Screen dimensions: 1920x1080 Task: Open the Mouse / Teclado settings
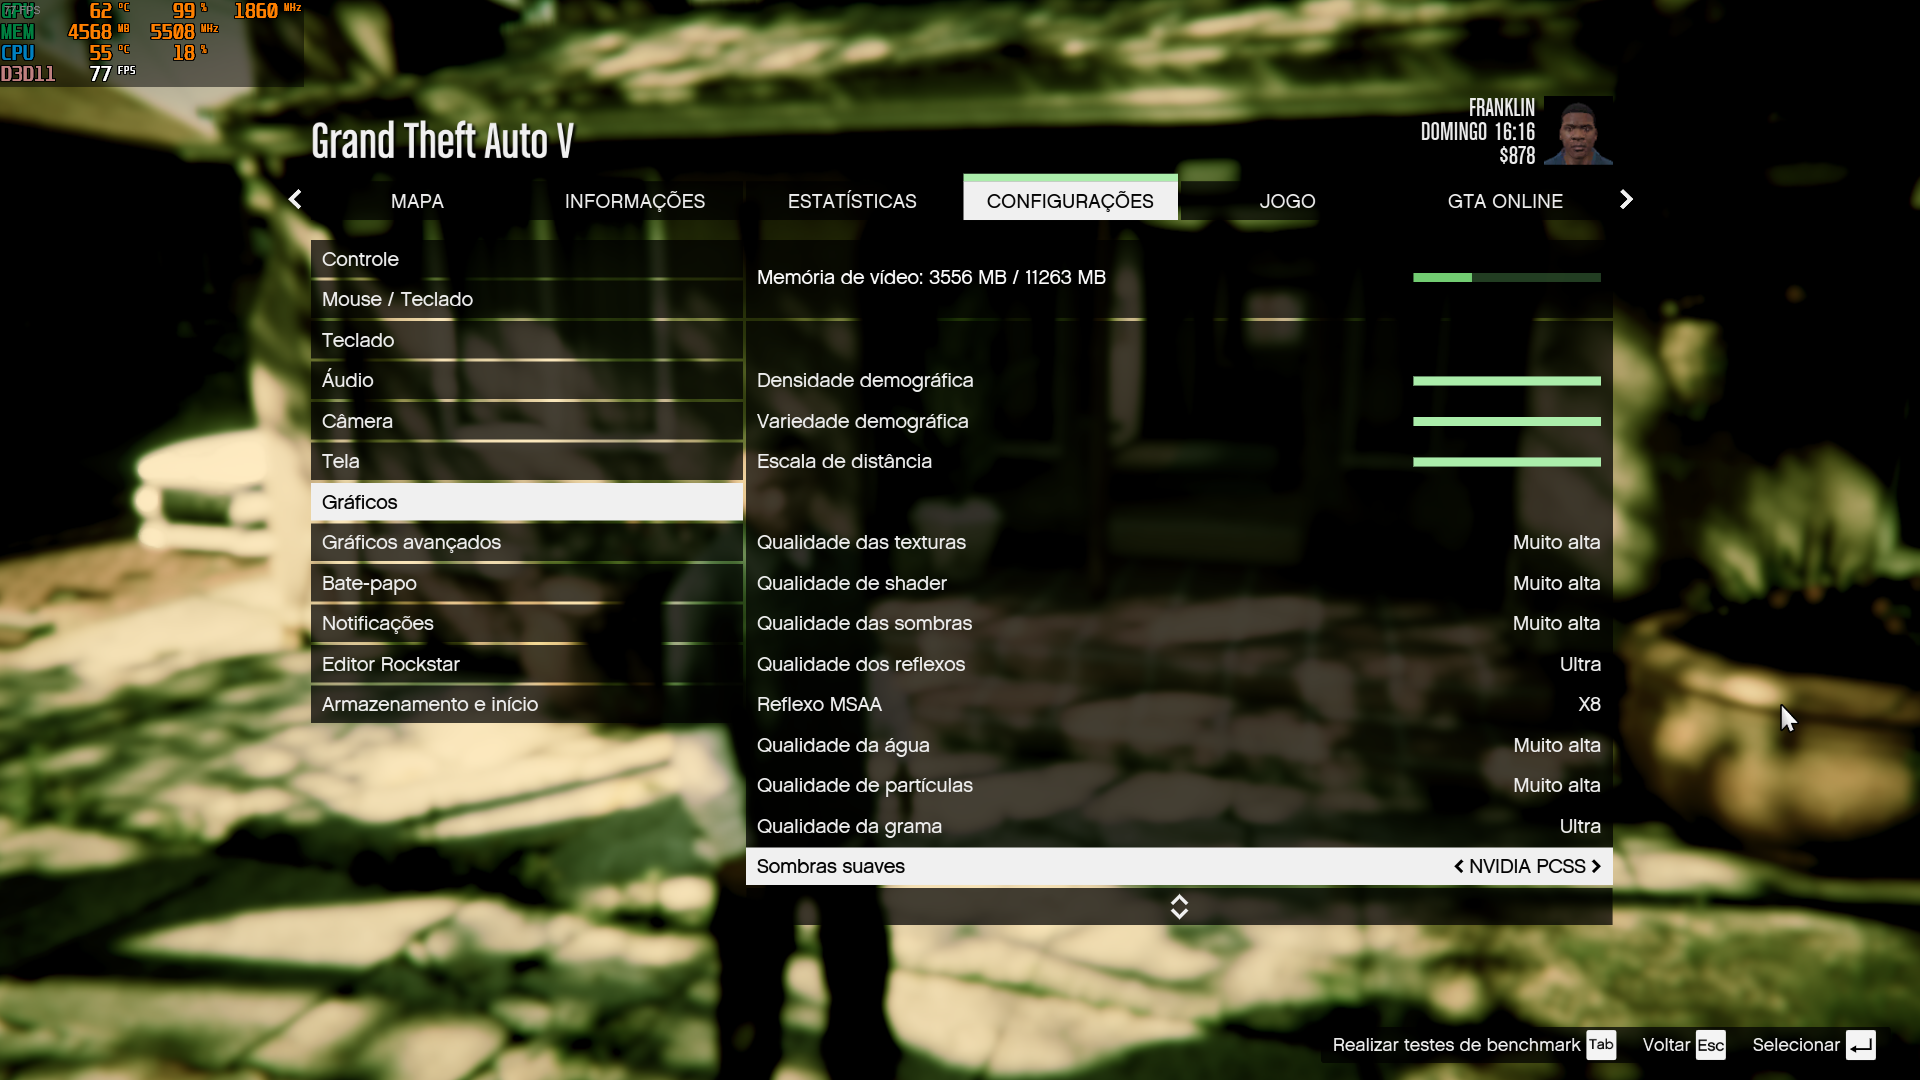(527, 299)
